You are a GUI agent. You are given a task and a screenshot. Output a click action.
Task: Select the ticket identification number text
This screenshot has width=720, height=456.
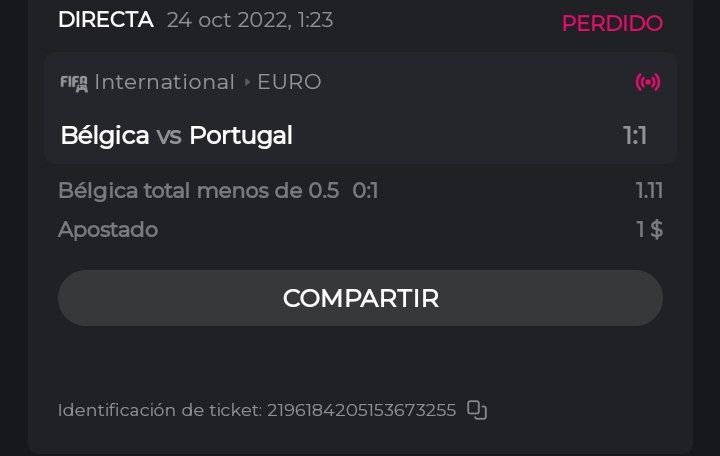point(361,410)
